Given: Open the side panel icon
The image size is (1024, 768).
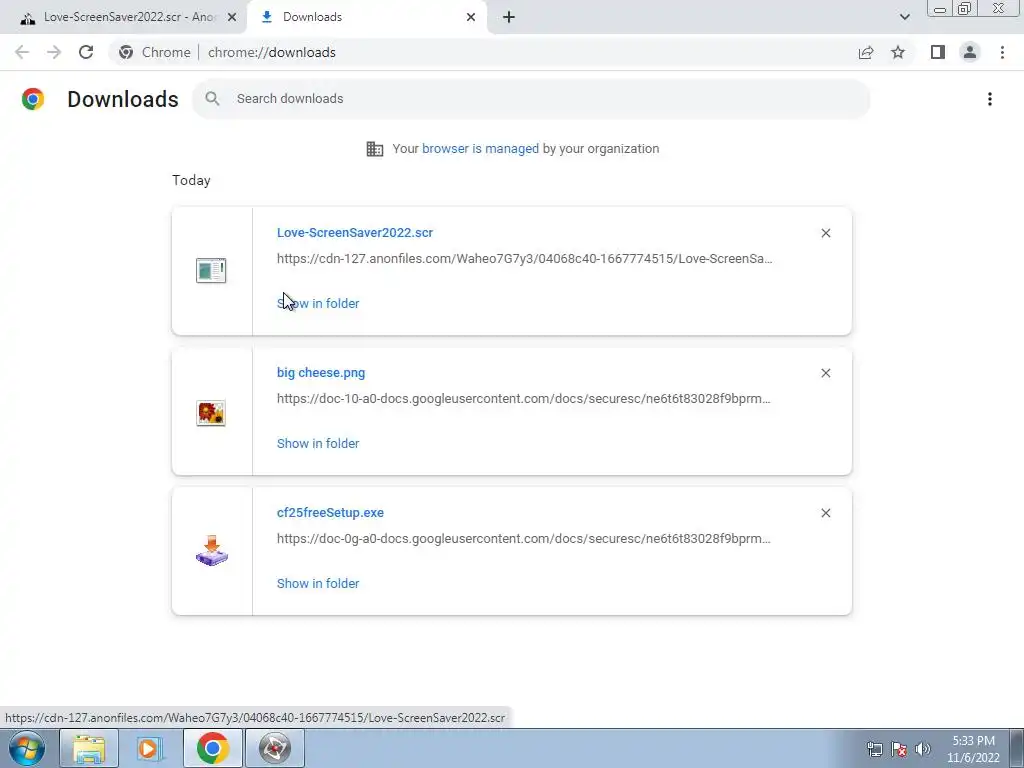Looking at the screenshot, I should 938,52.
